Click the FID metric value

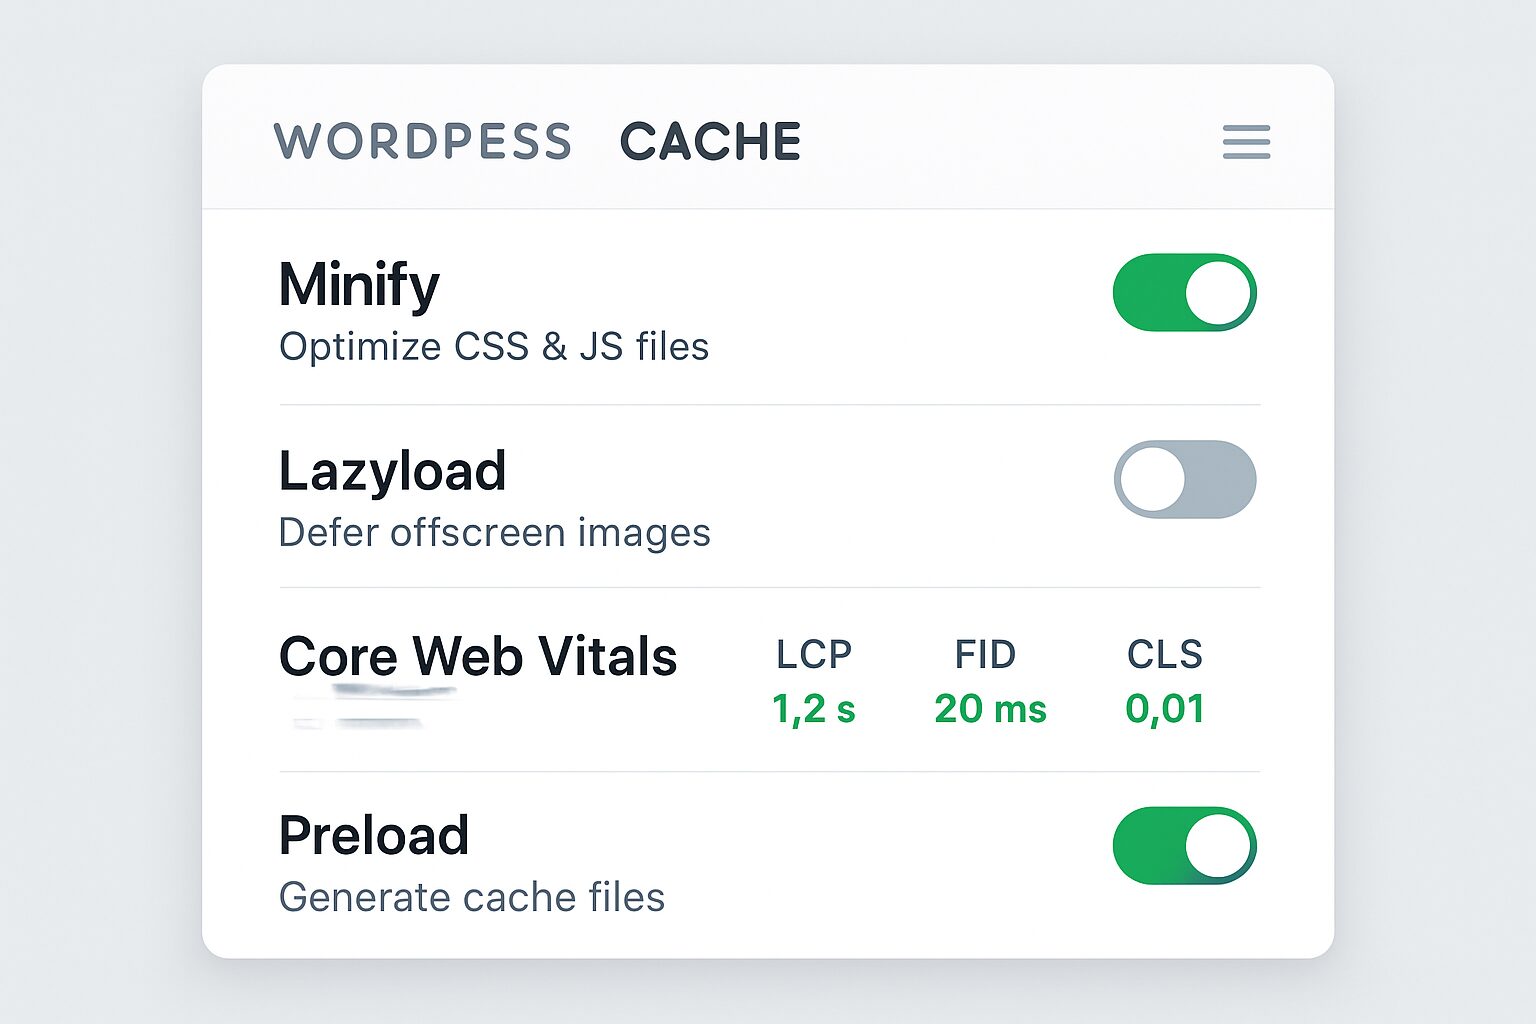(x=991, y=709)
